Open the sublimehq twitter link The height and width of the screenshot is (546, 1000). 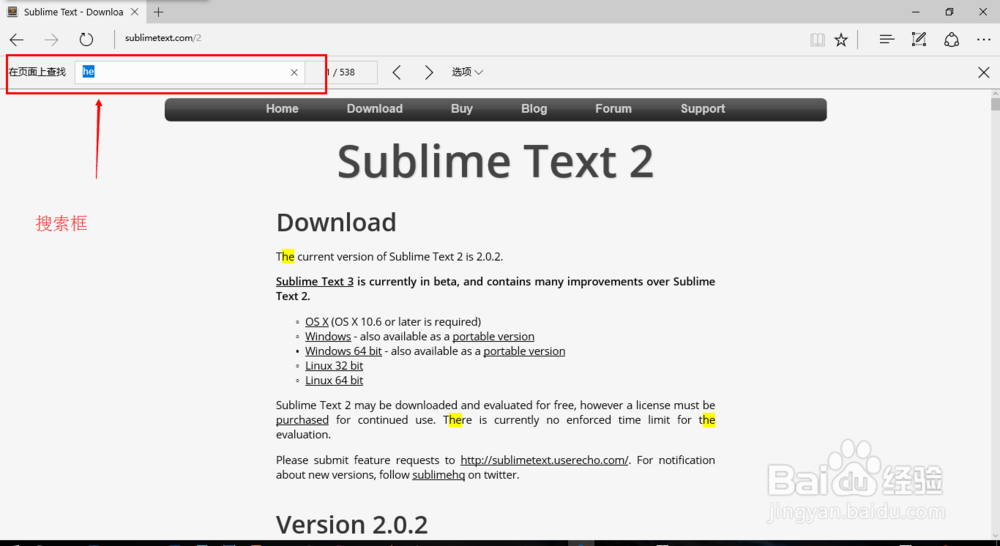pos(439,475)
